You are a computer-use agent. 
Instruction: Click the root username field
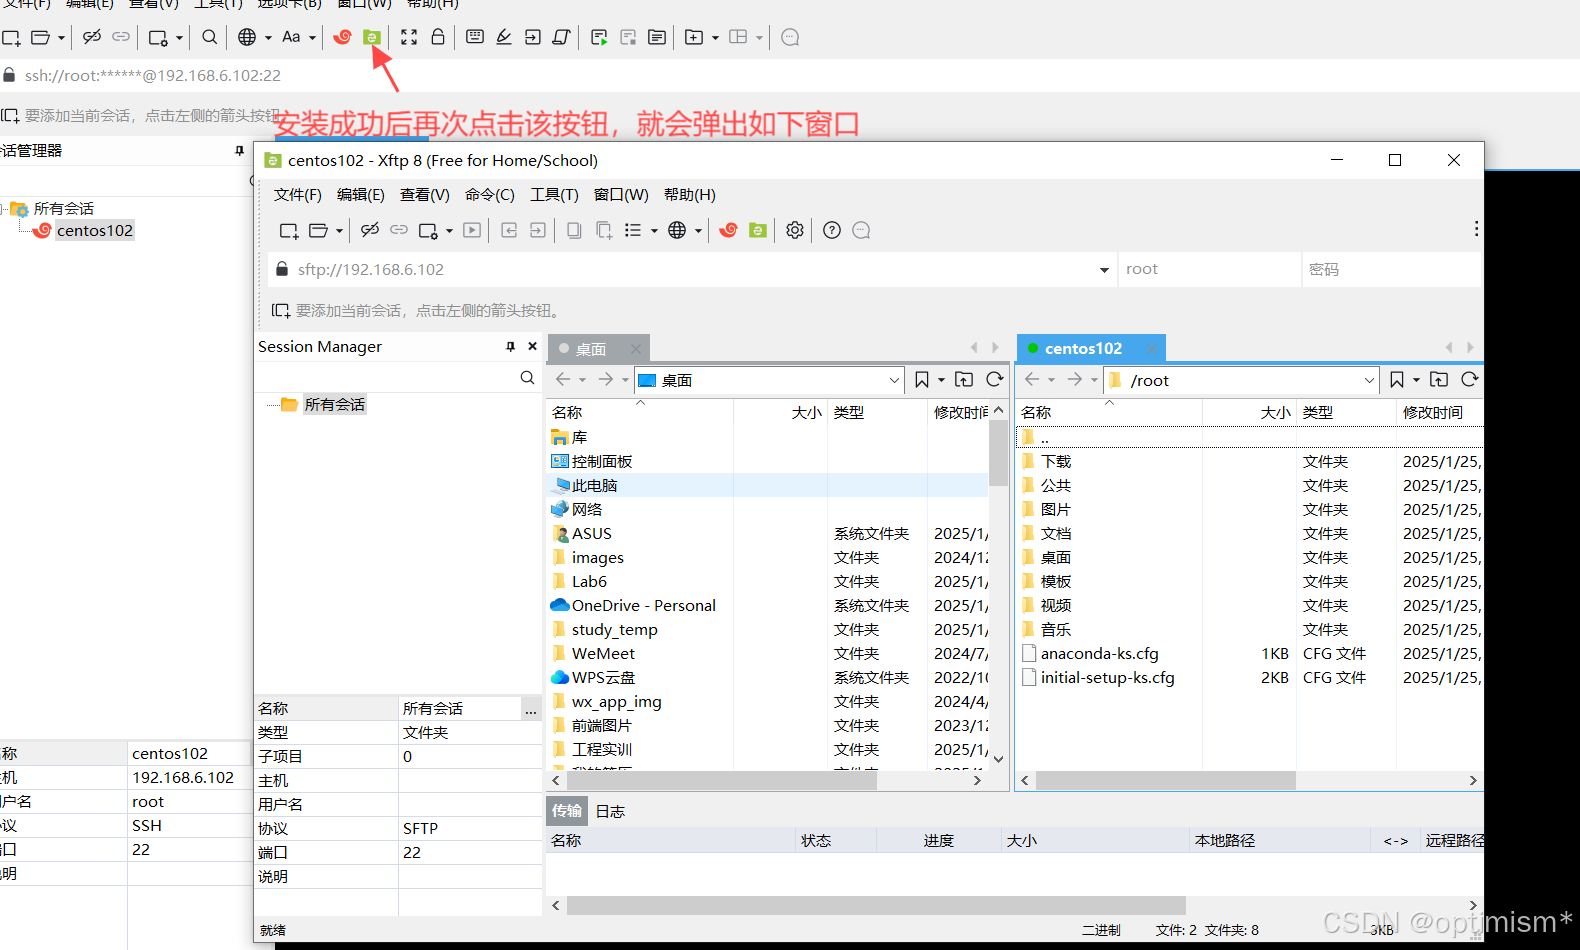1209,269
